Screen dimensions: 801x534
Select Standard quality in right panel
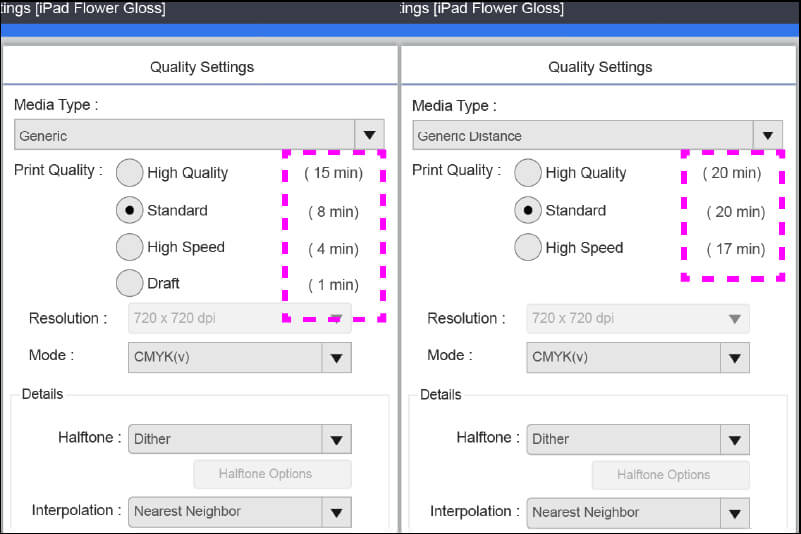tap(528, 211)
